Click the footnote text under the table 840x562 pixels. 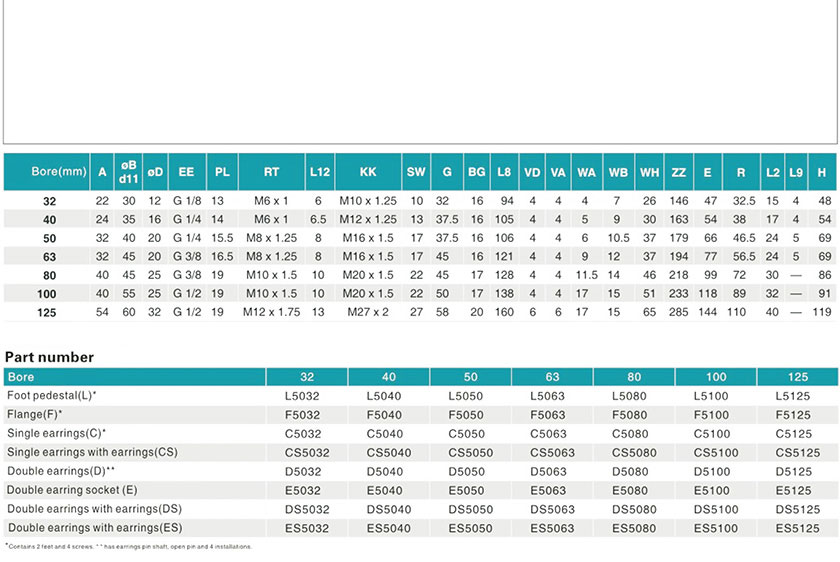[x=128, y=546]
